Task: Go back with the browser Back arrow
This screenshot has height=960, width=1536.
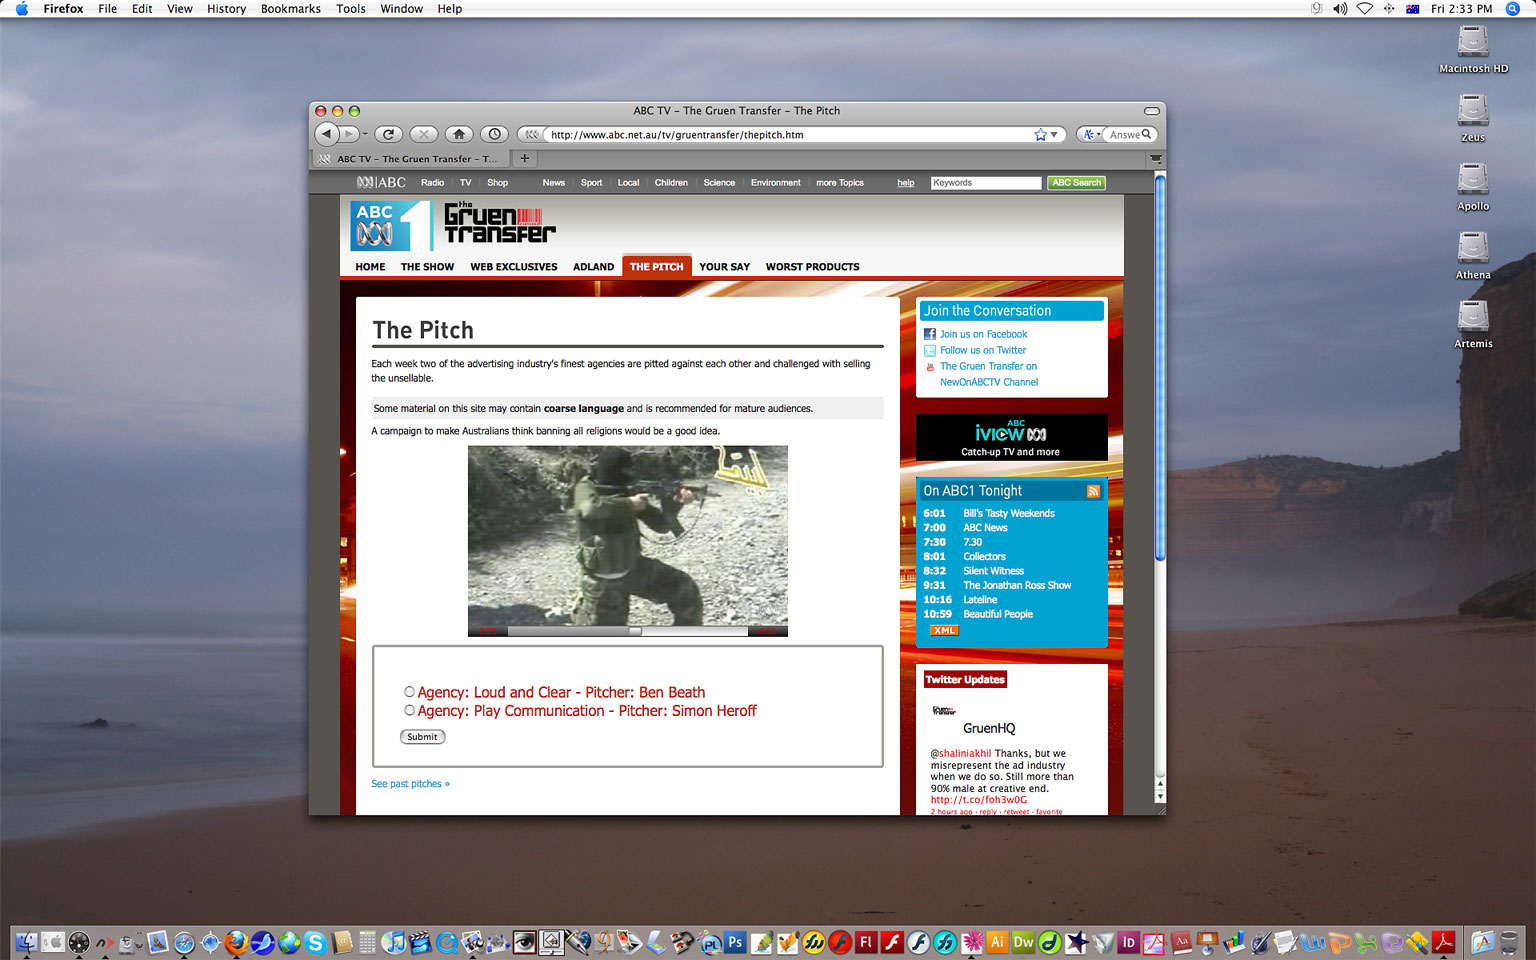Action: 326,134
